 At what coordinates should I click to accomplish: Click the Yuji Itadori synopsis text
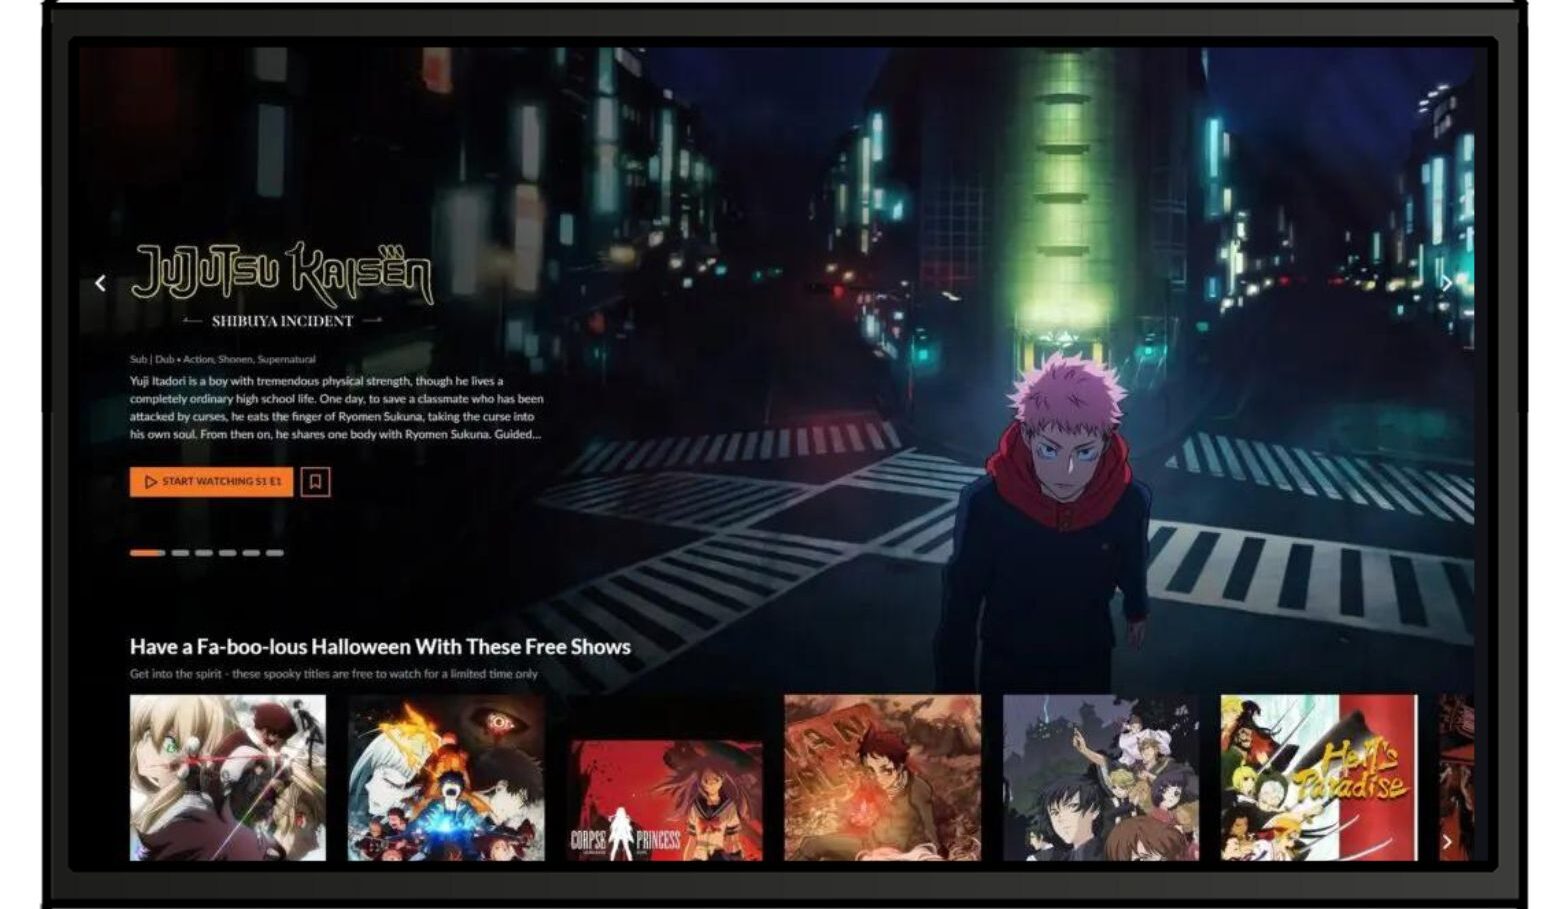coord(337,408)
